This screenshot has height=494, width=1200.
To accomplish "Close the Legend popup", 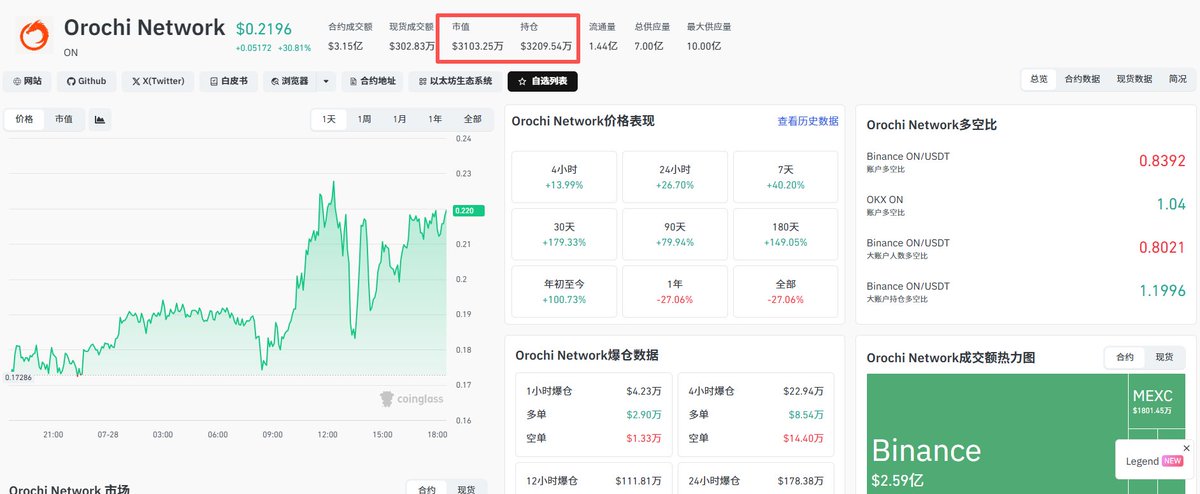I will (x=1187, y=447).
